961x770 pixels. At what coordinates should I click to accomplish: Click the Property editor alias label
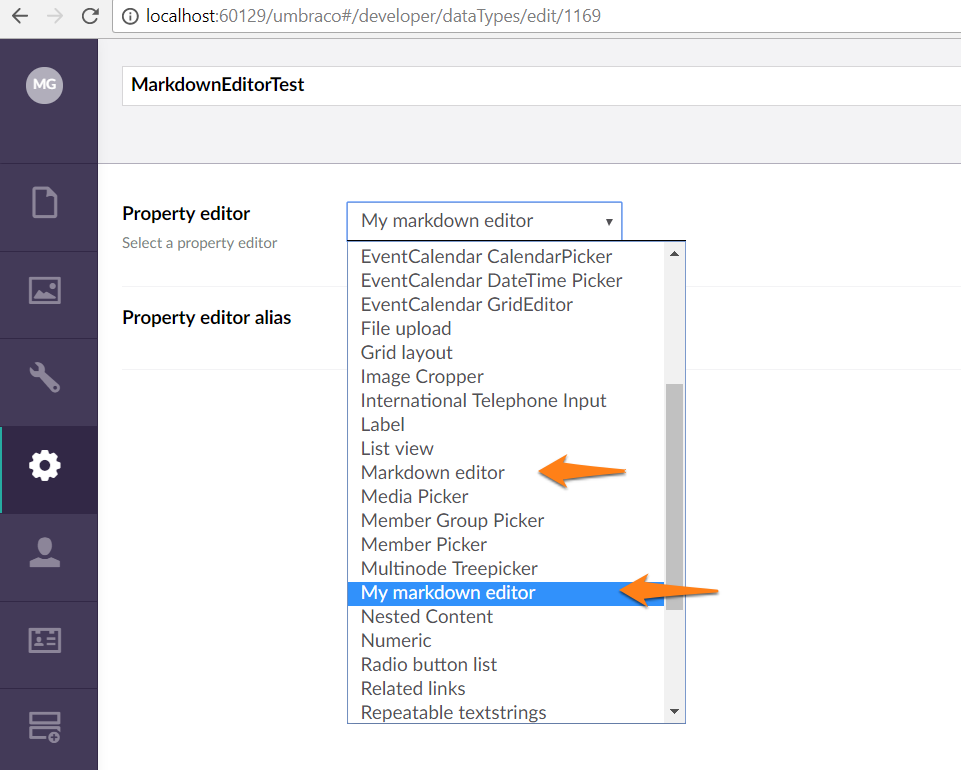(x=207, y=318)
